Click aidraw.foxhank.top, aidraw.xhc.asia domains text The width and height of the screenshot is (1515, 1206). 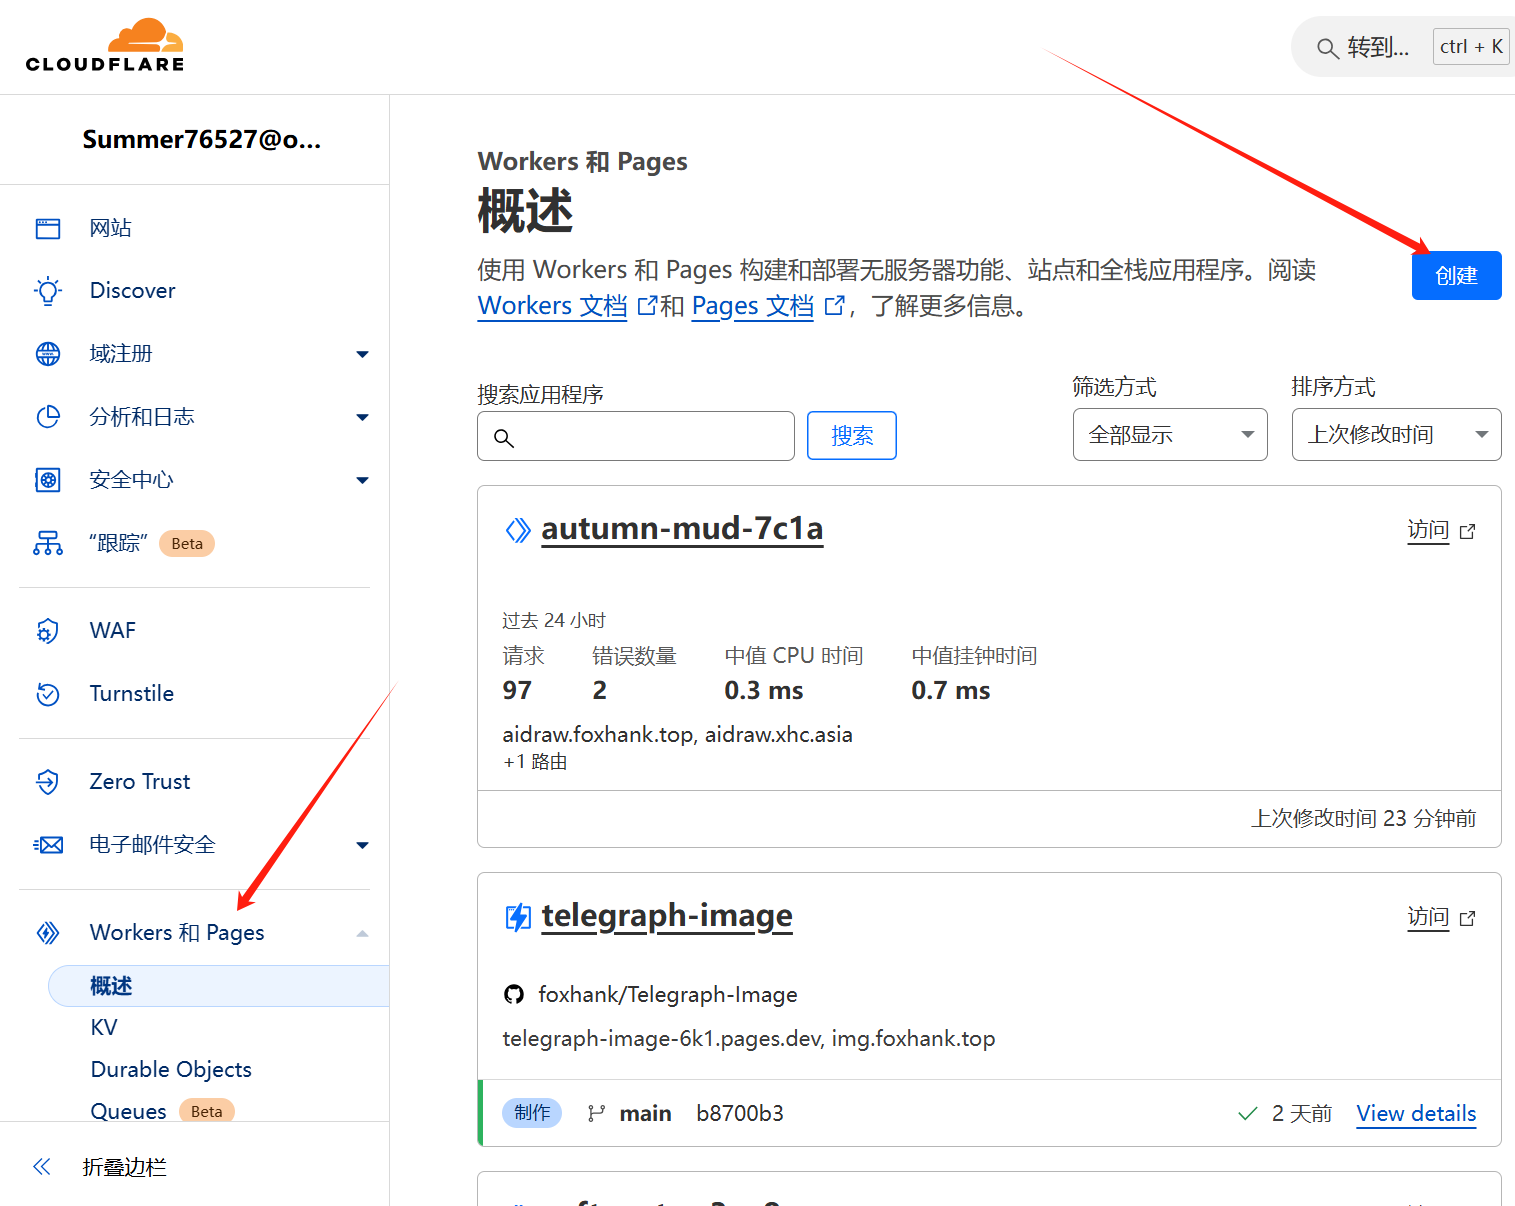677,734
